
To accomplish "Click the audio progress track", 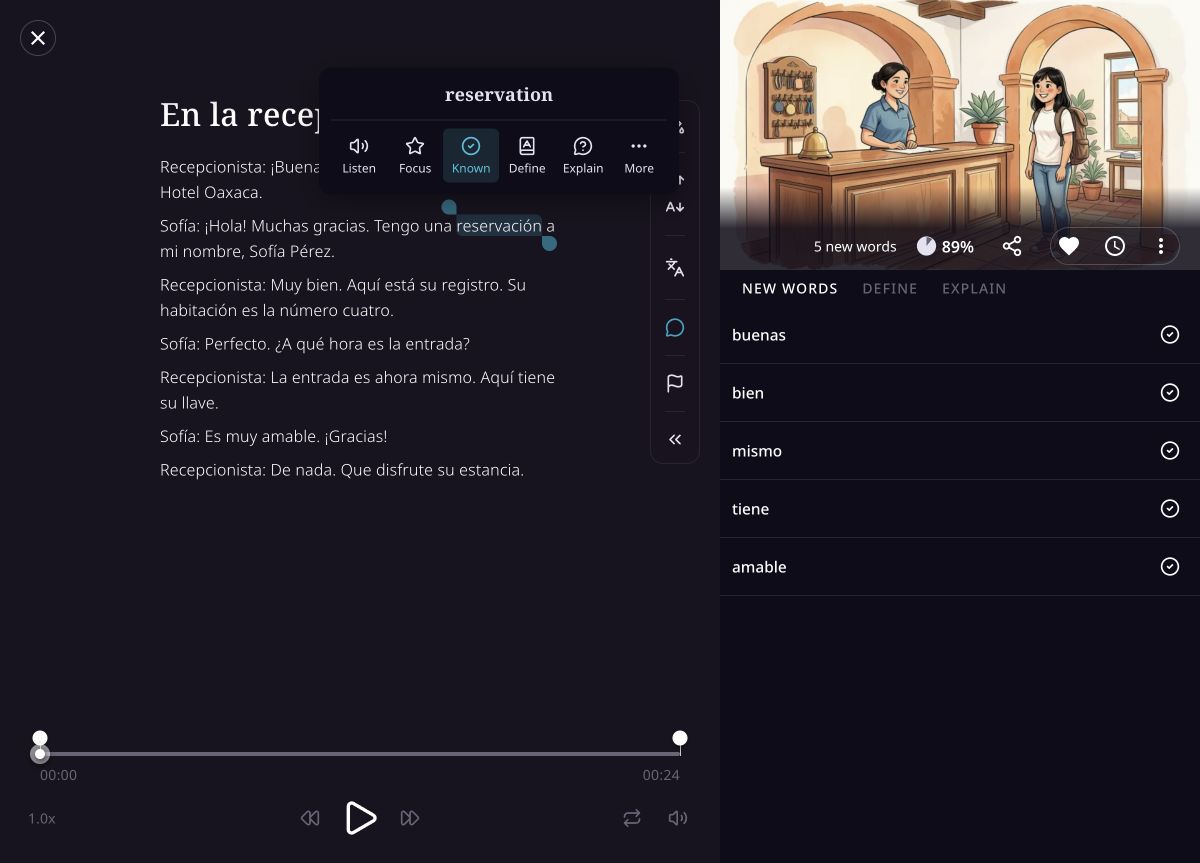I will coord(360,754).
